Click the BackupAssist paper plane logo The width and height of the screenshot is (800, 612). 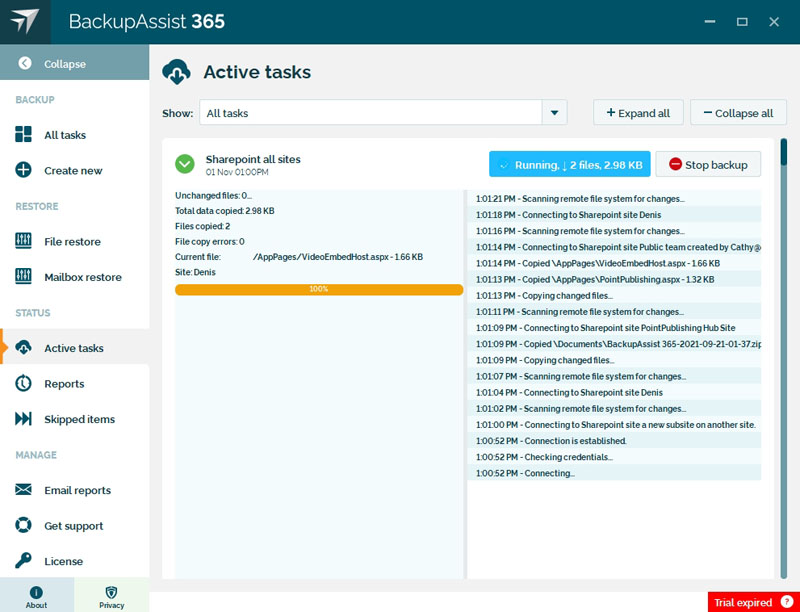[x=24, y=21]
